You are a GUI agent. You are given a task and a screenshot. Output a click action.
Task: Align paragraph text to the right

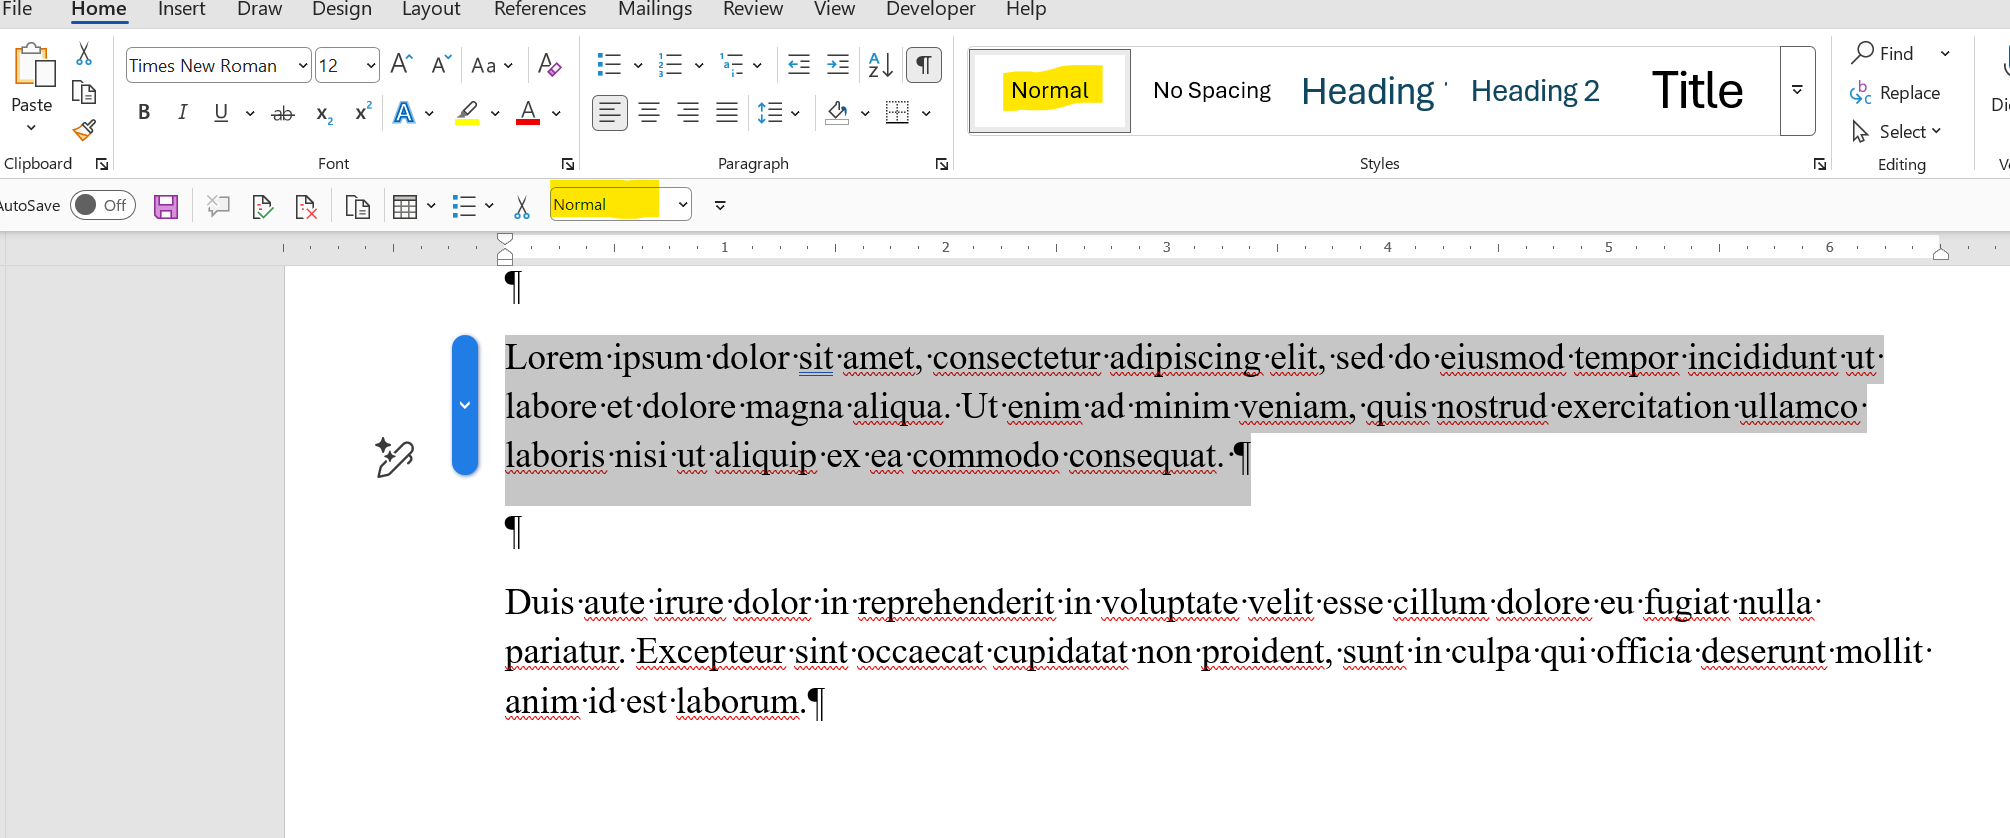[x=688, y=113]
